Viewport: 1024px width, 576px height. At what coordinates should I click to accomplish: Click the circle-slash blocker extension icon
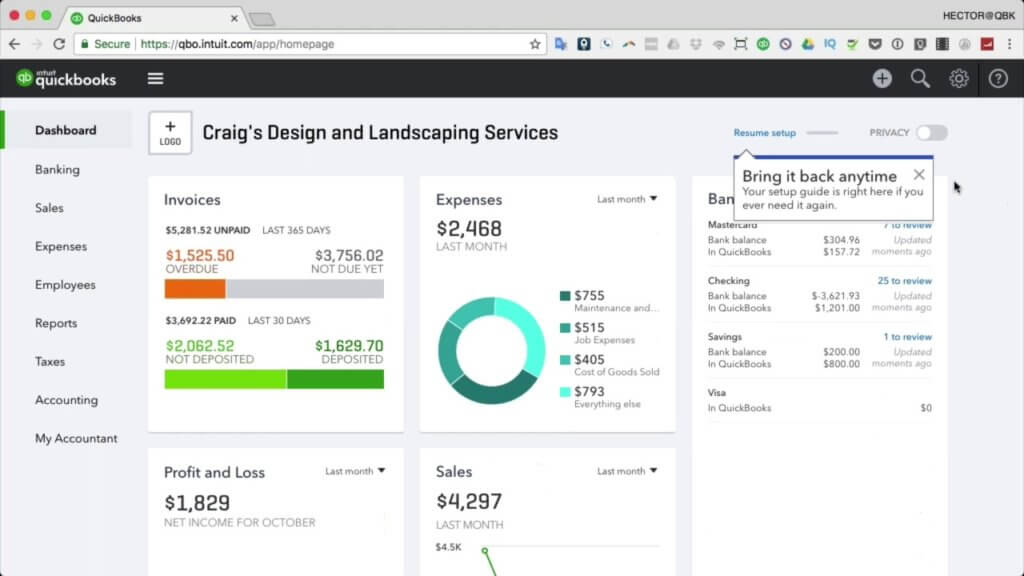(x=786, y=44)
